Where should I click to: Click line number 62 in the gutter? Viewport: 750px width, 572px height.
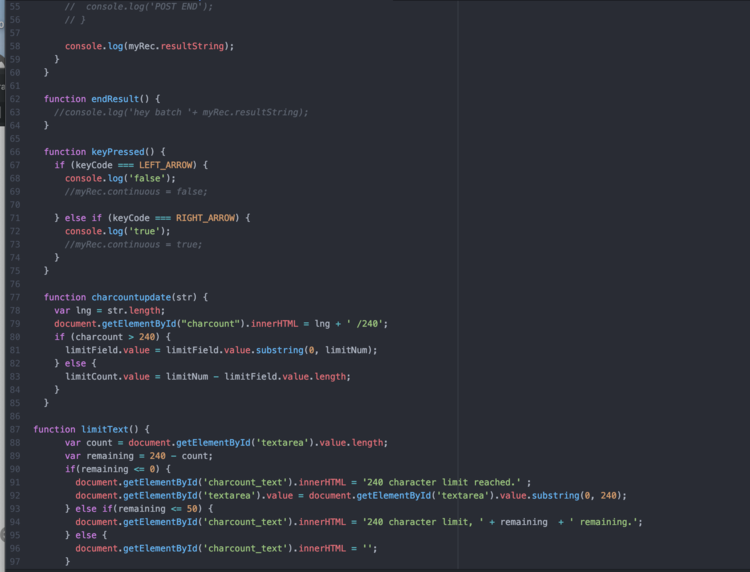click(x=15, y=99)
